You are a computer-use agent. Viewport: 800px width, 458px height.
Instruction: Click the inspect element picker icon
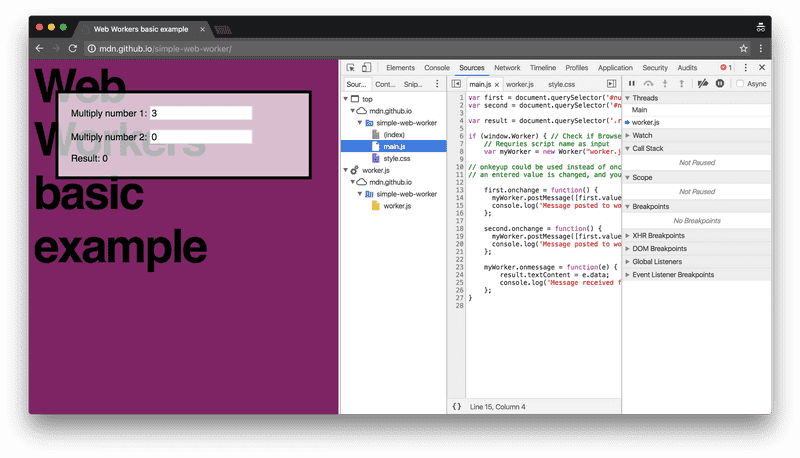pos(351,67)
